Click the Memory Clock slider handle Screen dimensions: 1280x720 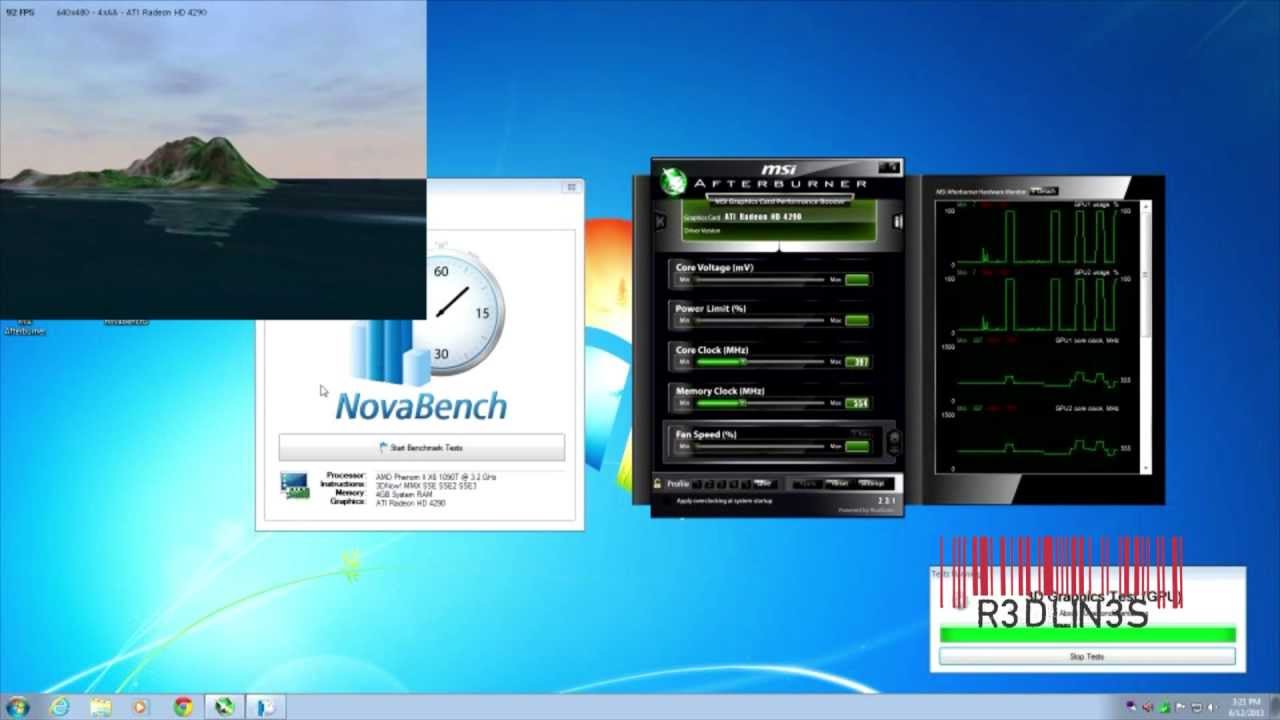pyautogui.click(x=742, y=402)
